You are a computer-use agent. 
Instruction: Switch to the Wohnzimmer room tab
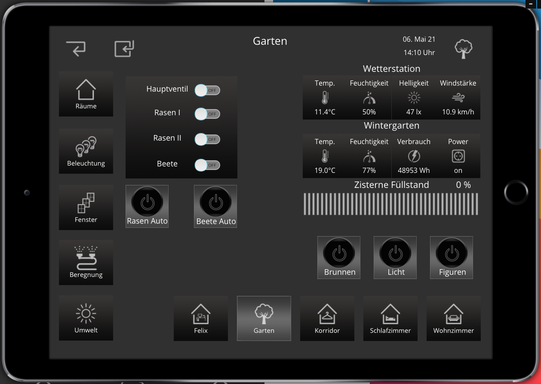(453, 318)
